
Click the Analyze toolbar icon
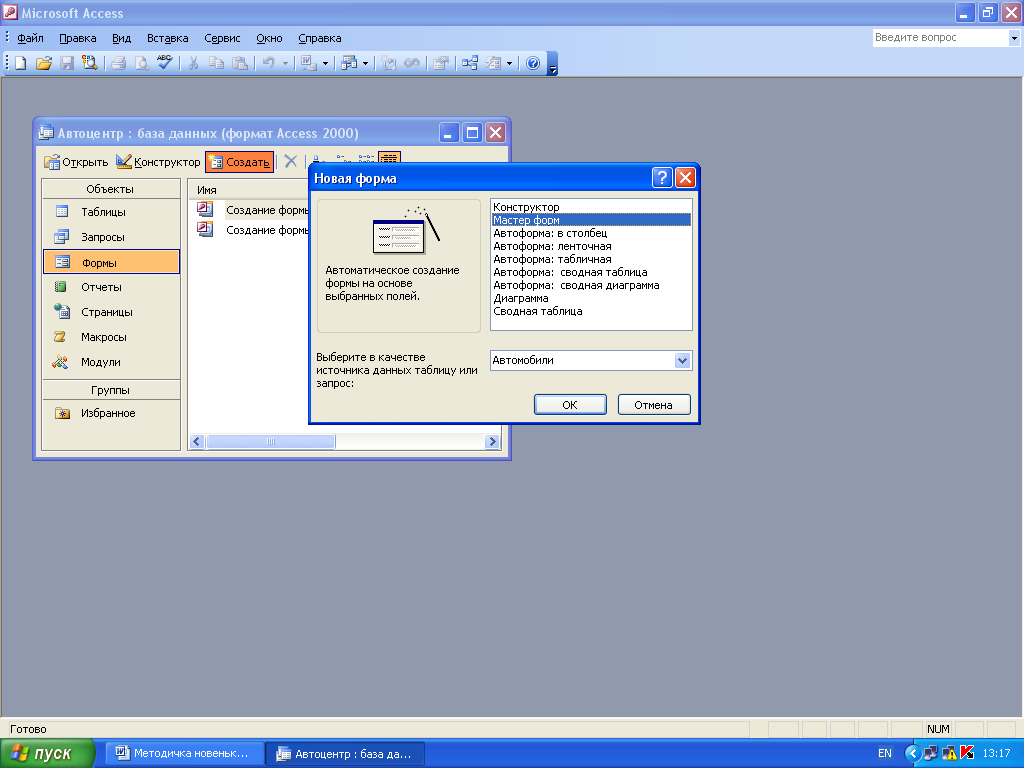pyautogui.click(x=349, y=63)
